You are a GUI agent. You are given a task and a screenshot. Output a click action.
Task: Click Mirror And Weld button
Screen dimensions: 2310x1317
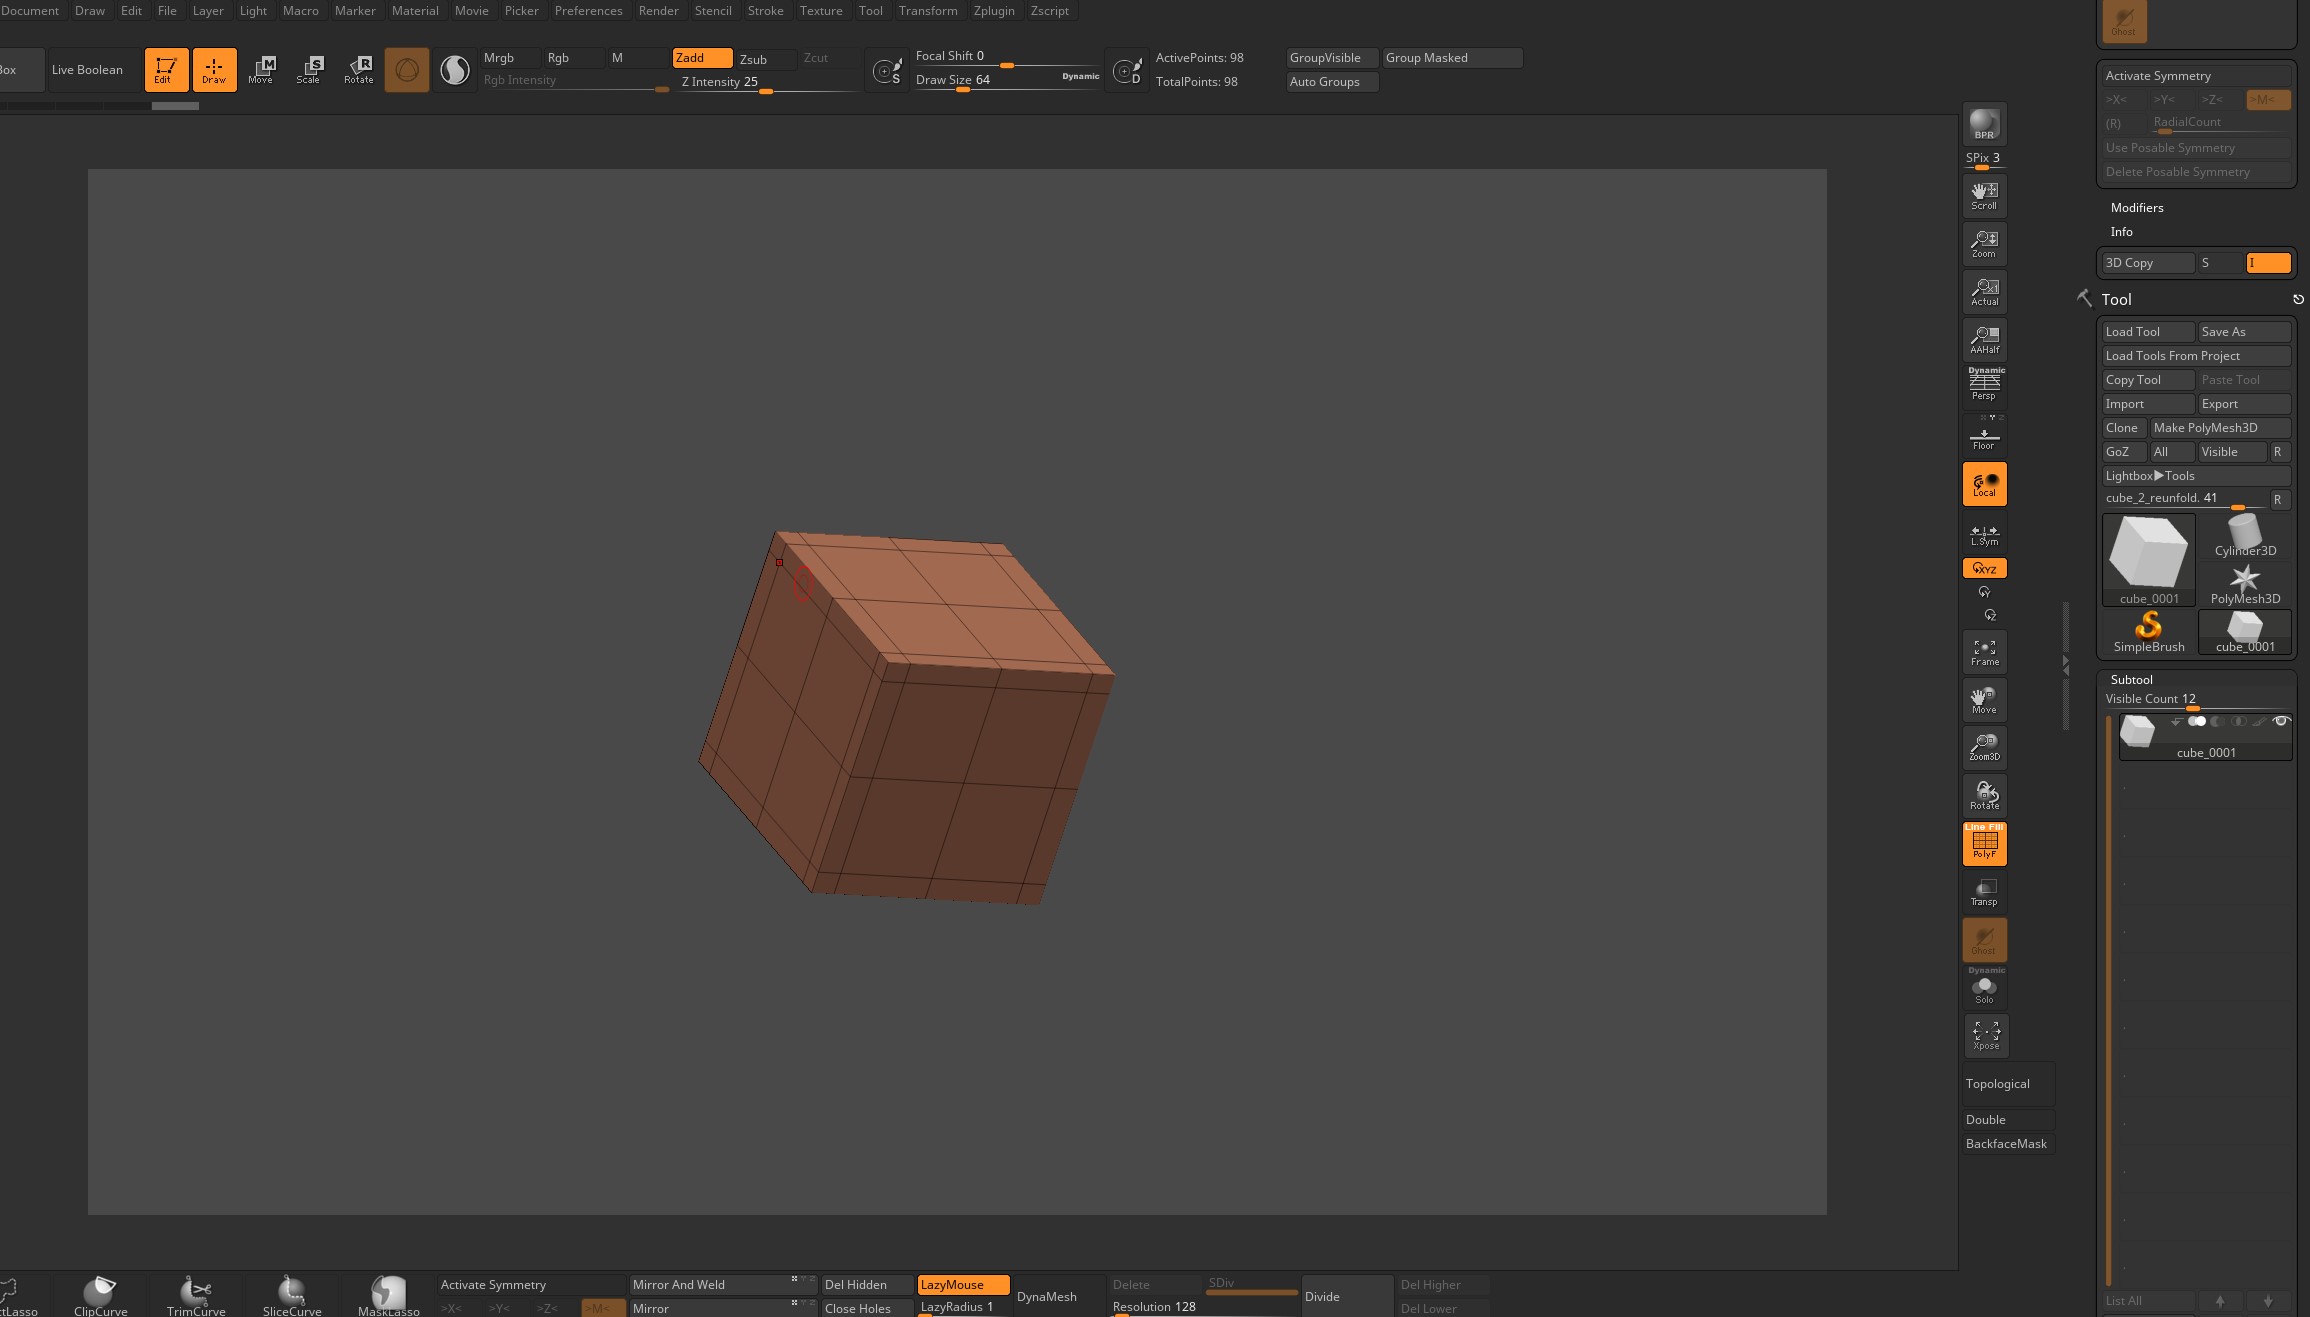[722, 1285]
